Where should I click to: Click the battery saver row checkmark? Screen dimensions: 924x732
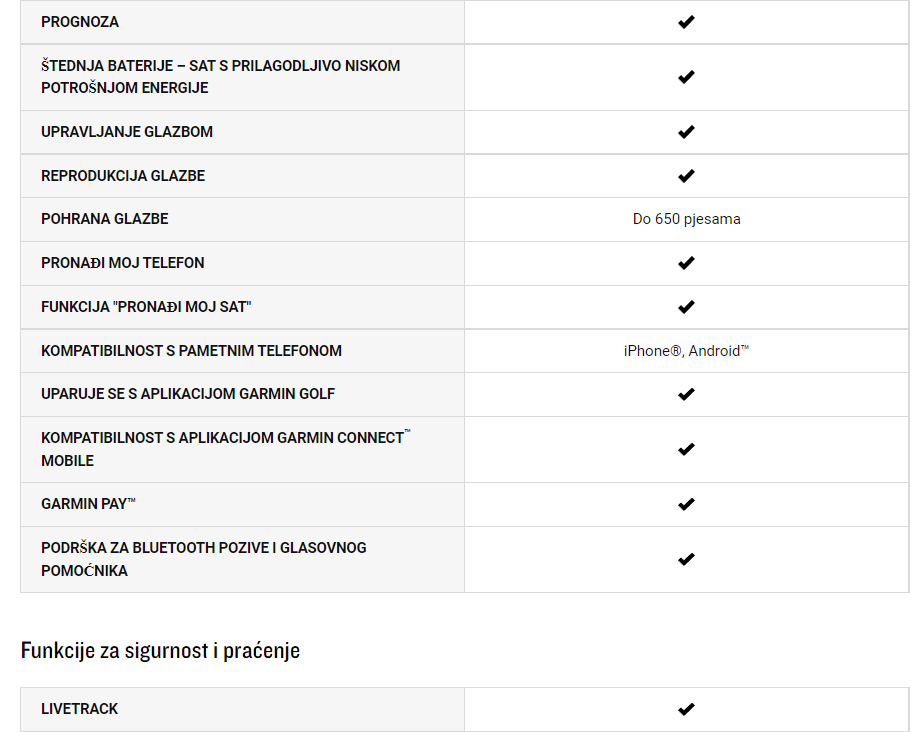(686, 77)
